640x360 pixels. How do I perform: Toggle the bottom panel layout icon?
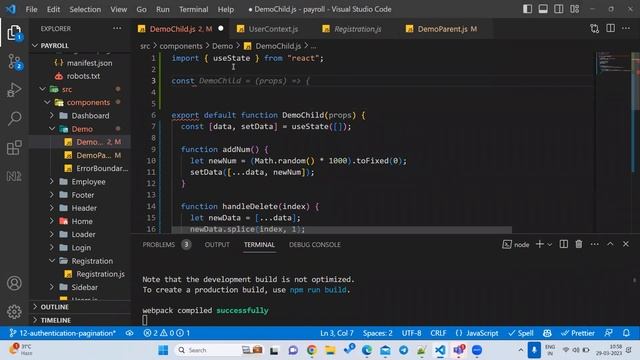543,9
